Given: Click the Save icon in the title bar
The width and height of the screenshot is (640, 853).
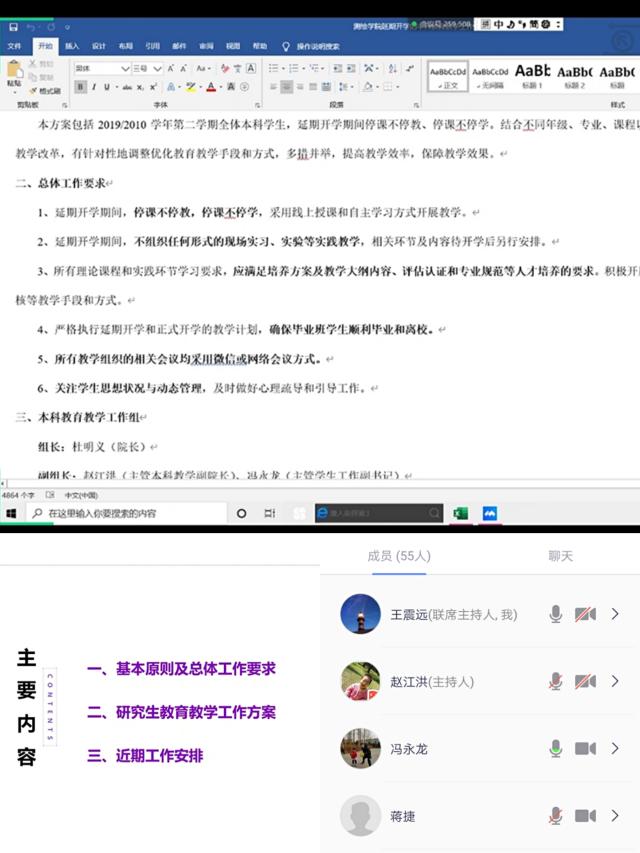Looking at the screenshot, I should point(14,26).
